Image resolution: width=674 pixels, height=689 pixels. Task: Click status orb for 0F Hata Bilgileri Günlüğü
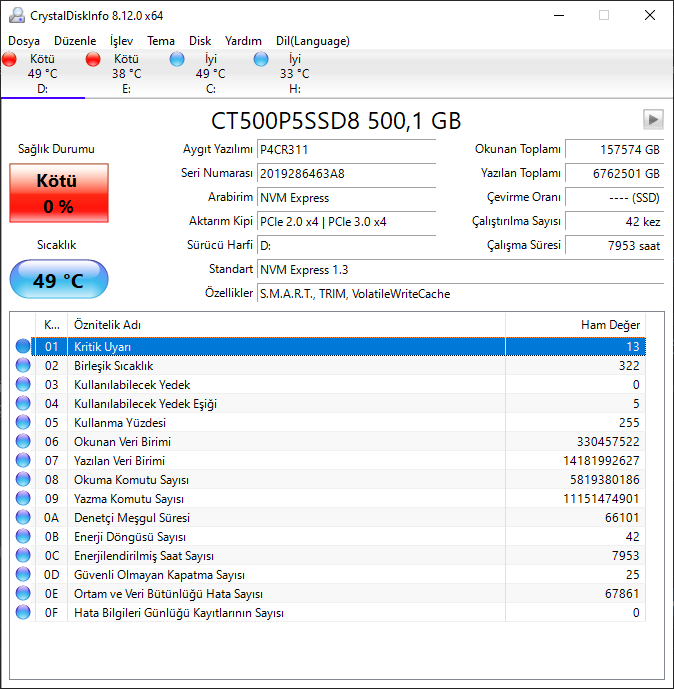[x=23, y=612]
